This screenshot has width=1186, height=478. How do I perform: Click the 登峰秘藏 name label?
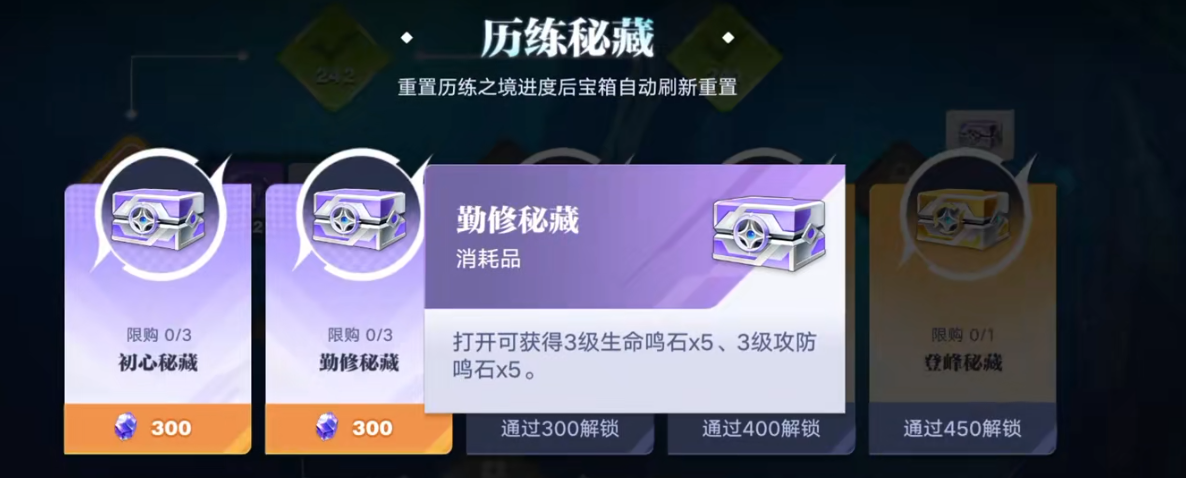[962, 363]
